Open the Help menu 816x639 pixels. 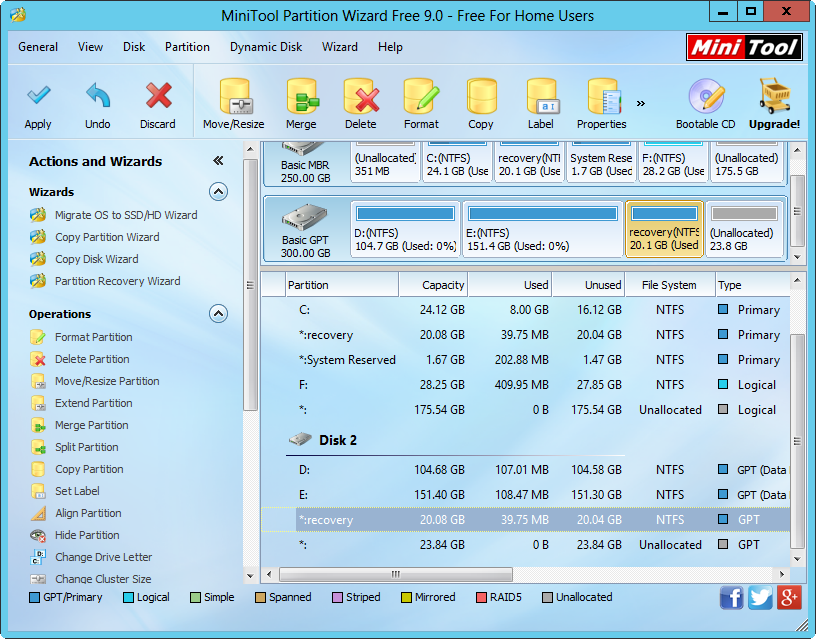coord(390,47)
